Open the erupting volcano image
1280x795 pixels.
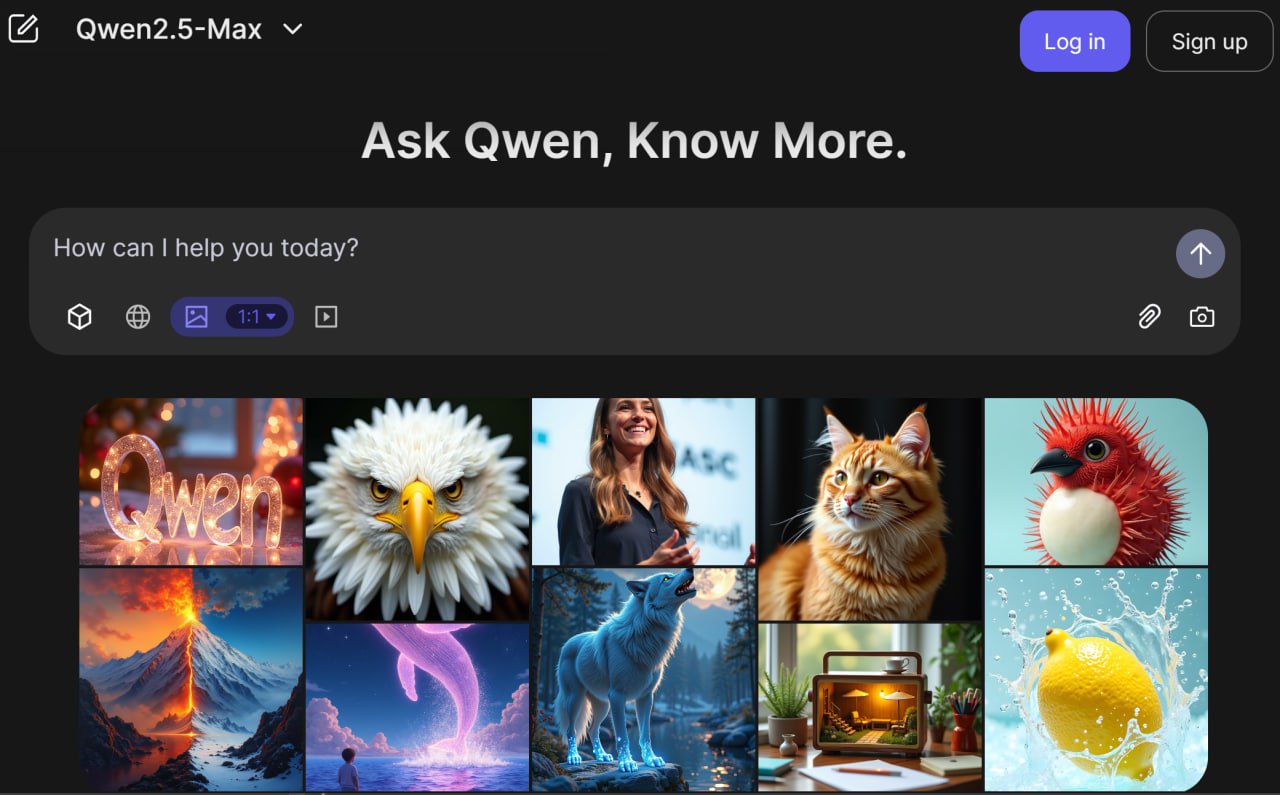(191, 679)
